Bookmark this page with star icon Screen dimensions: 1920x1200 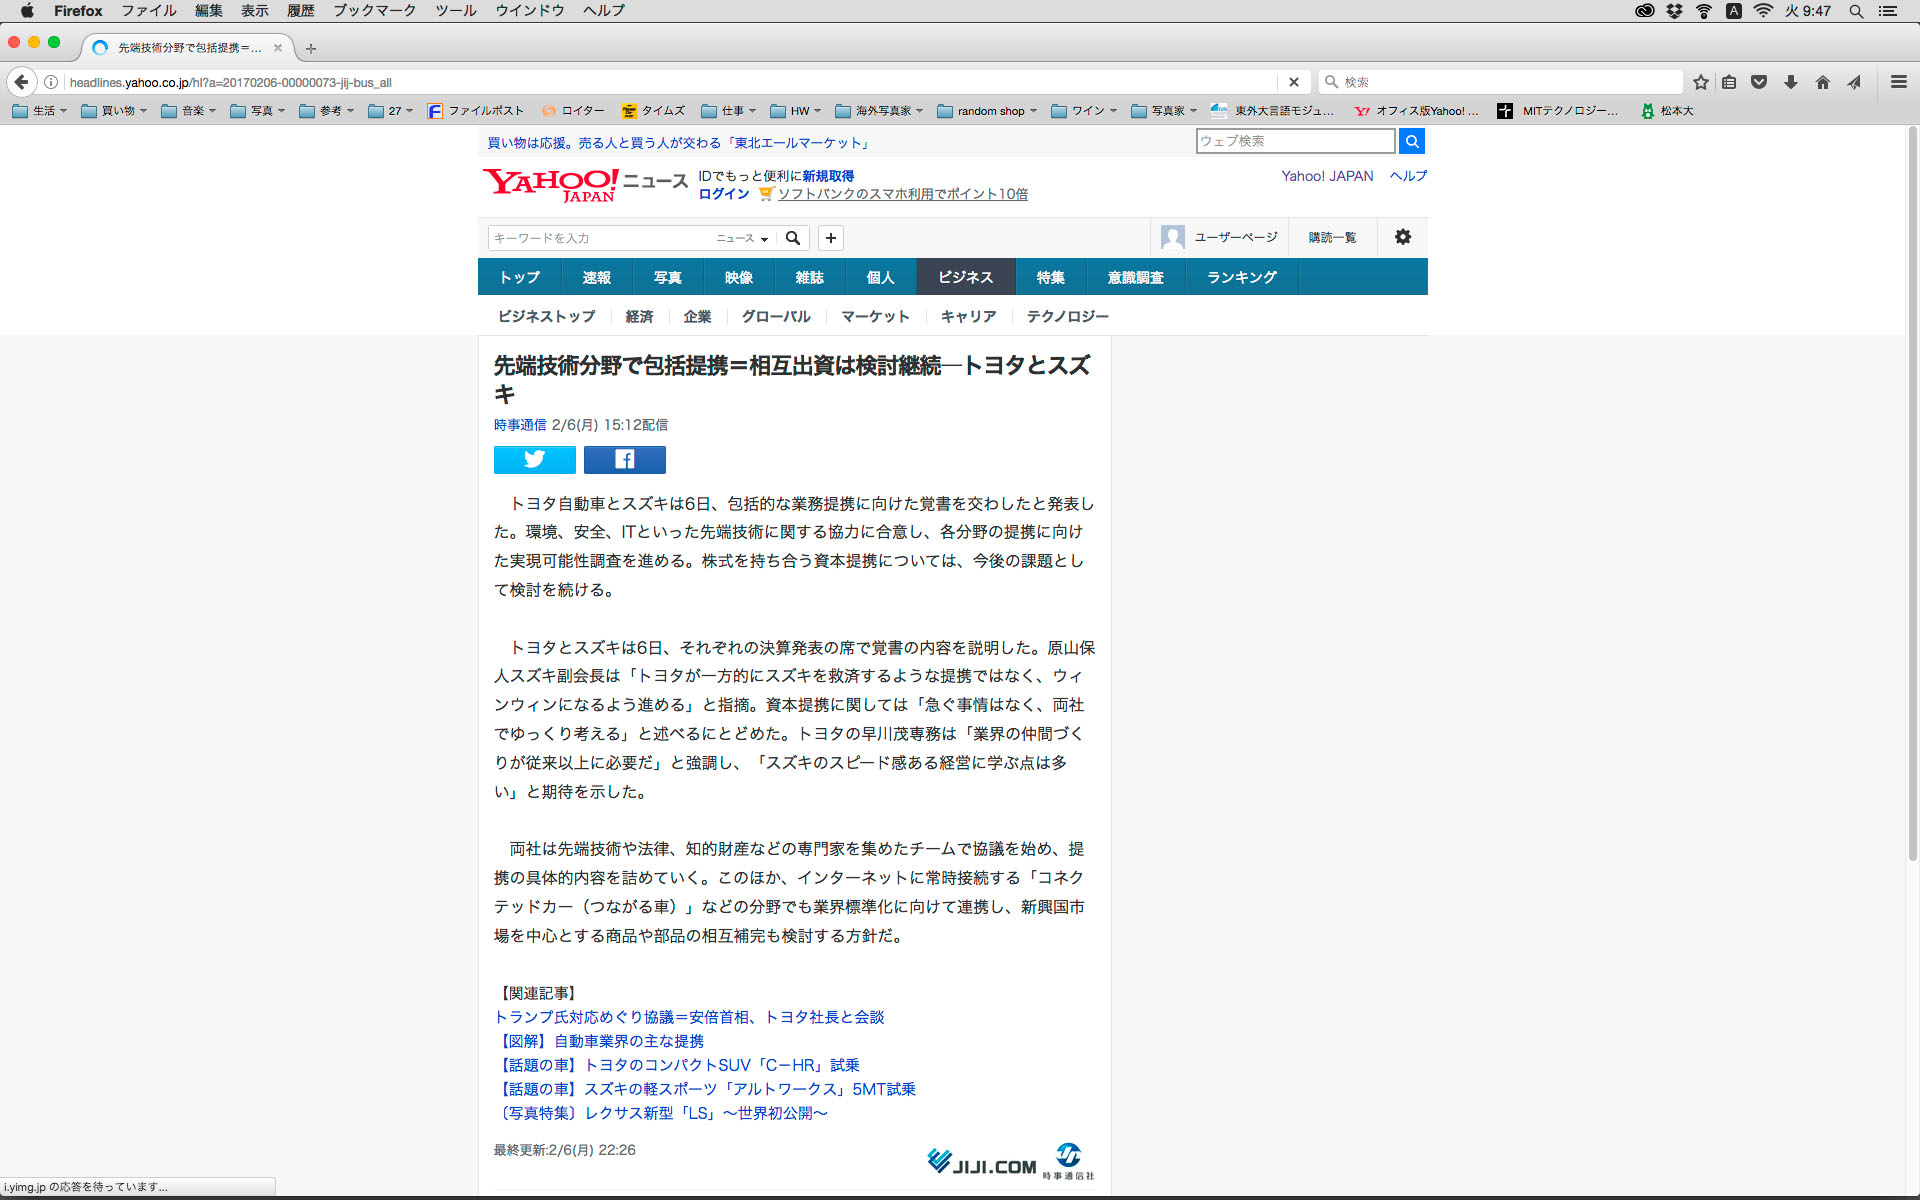pos(1700,82)
